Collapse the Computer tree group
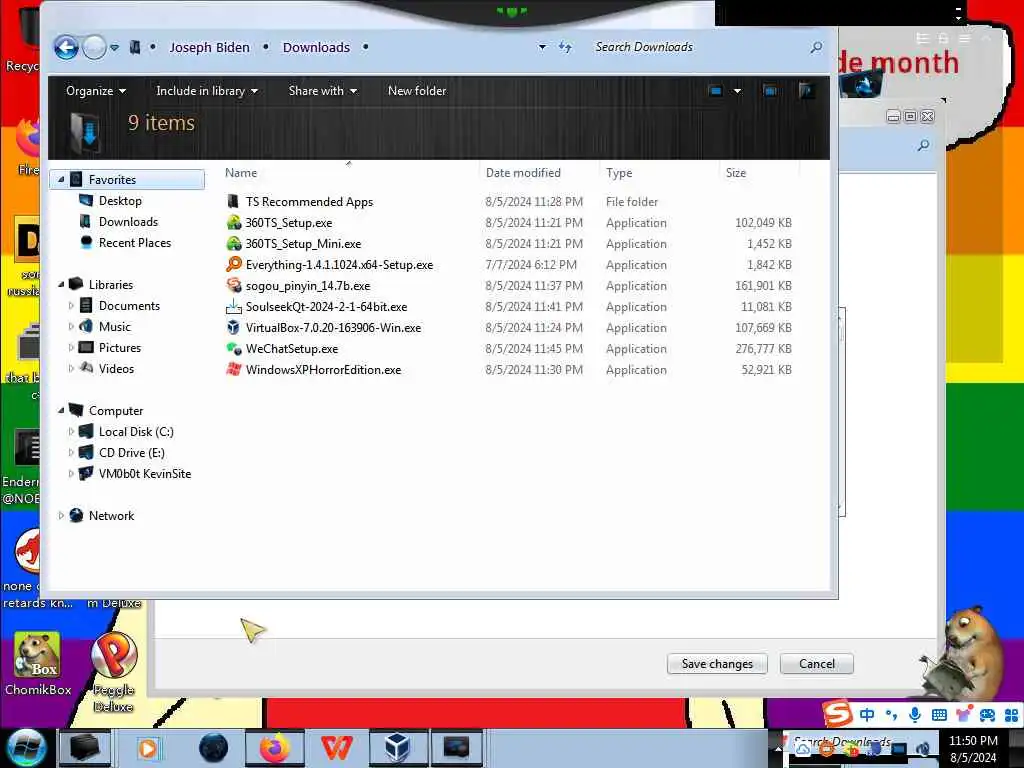 pos(61,411)
